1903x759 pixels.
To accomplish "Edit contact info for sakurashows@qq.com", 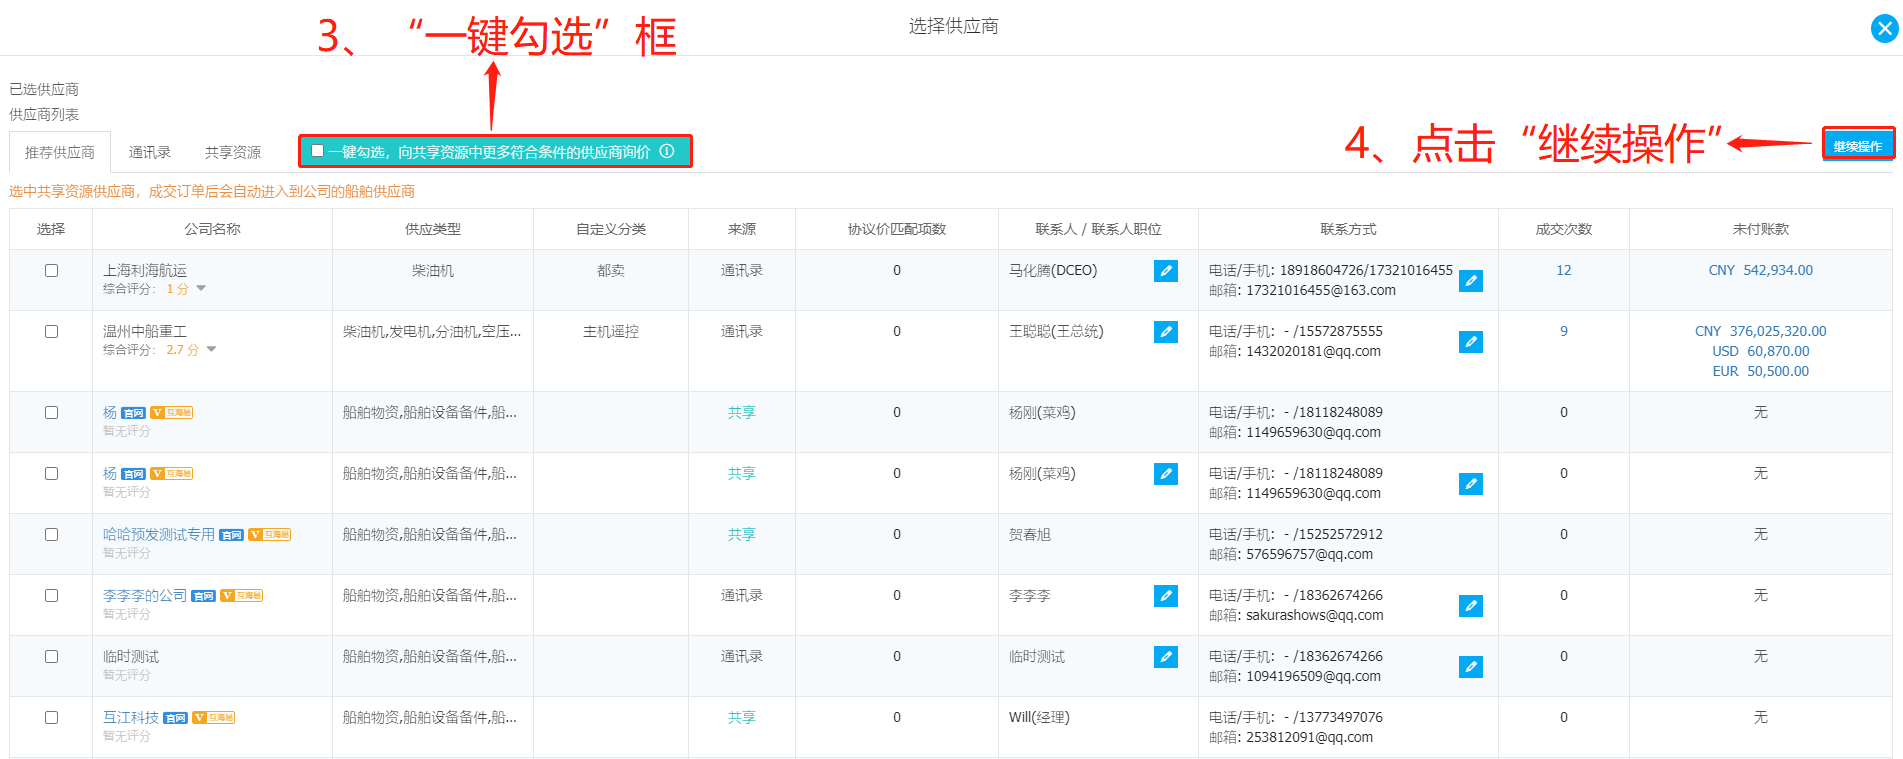I will click(1471, 606).
